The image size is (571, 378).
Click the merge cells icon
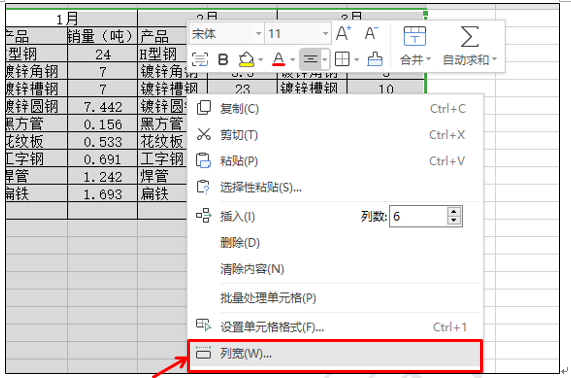[415, 36]
